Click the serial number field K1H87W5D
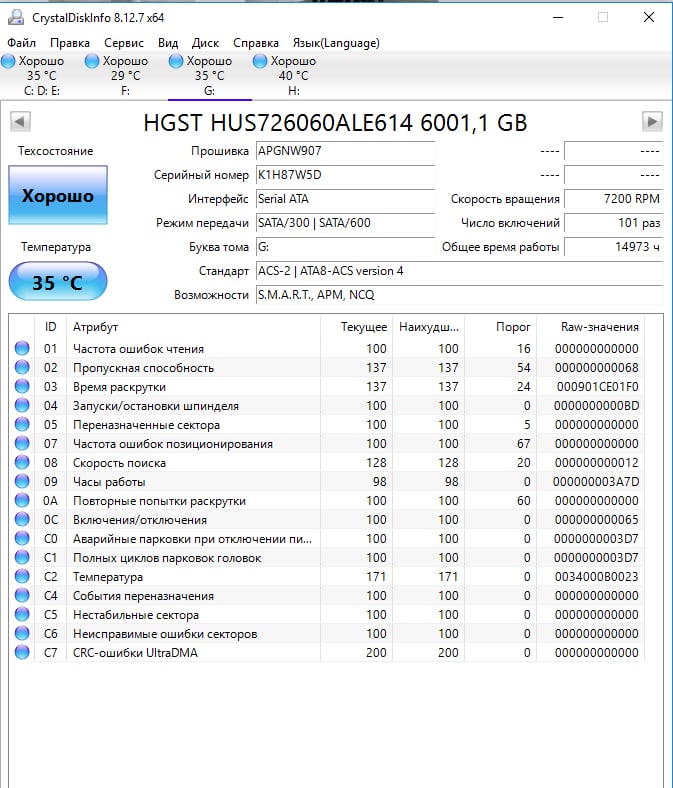 (x=346, y=175)
